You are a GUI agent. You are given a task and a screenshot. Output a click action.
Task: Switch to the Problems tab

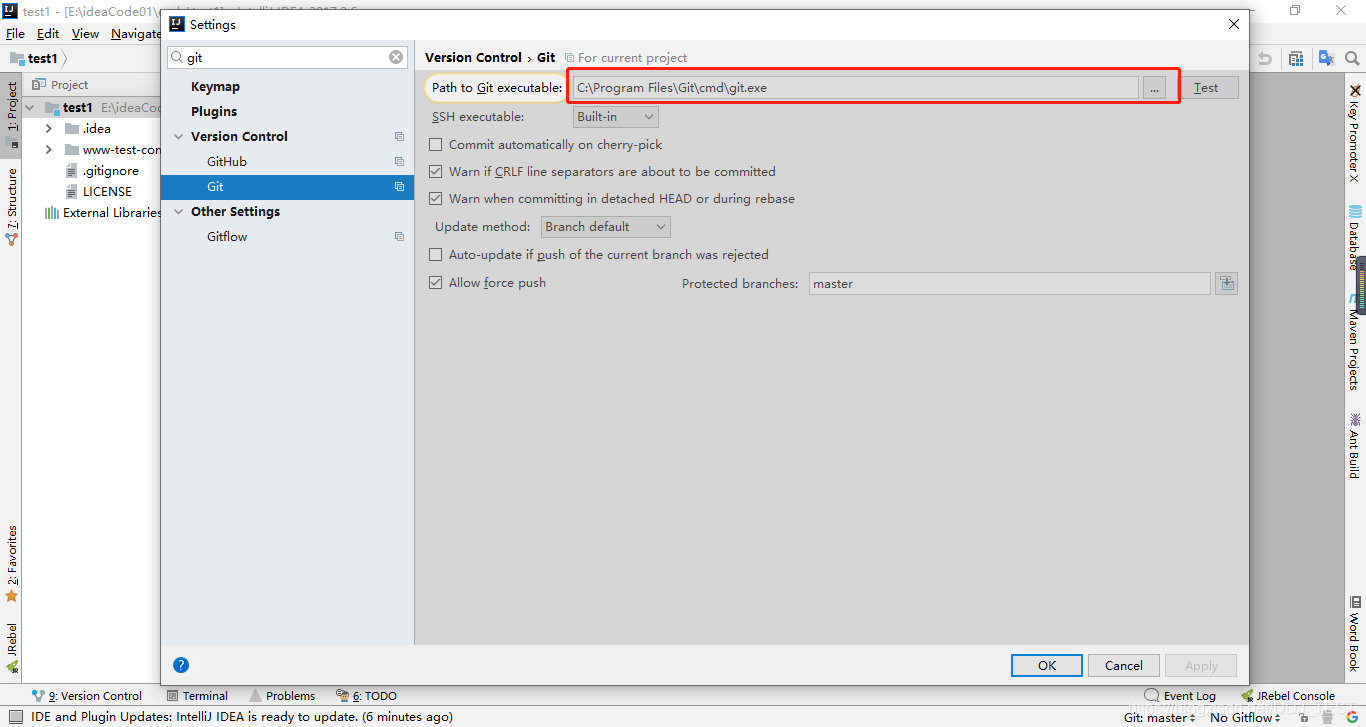tap(282, 696)
